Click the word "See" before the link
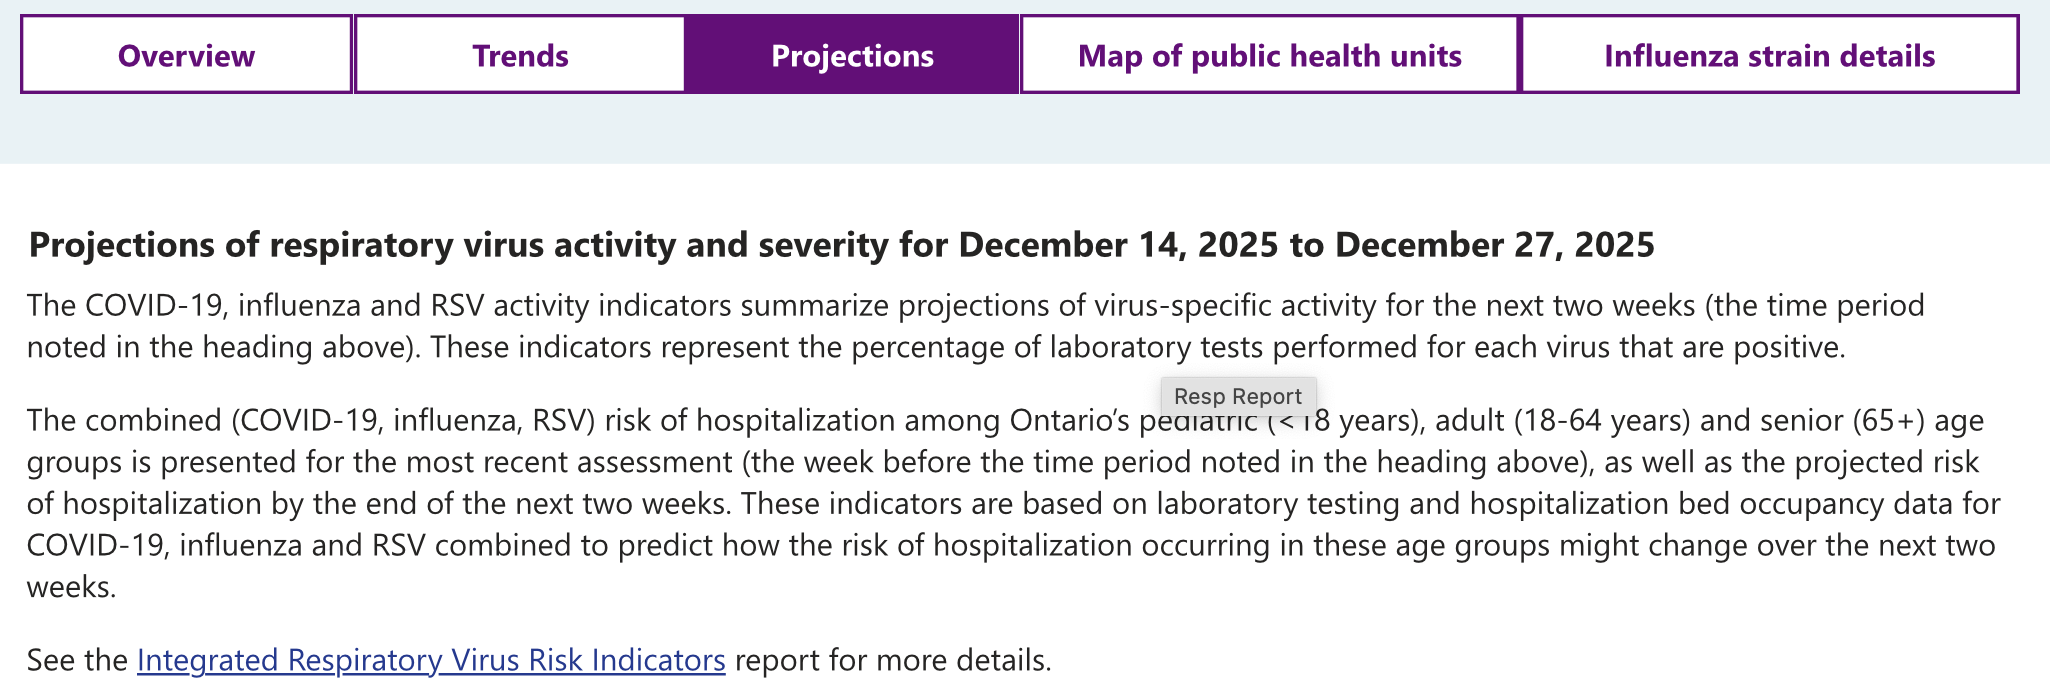The width and height of the screenshot is (2050, 694). coord(48,660)
